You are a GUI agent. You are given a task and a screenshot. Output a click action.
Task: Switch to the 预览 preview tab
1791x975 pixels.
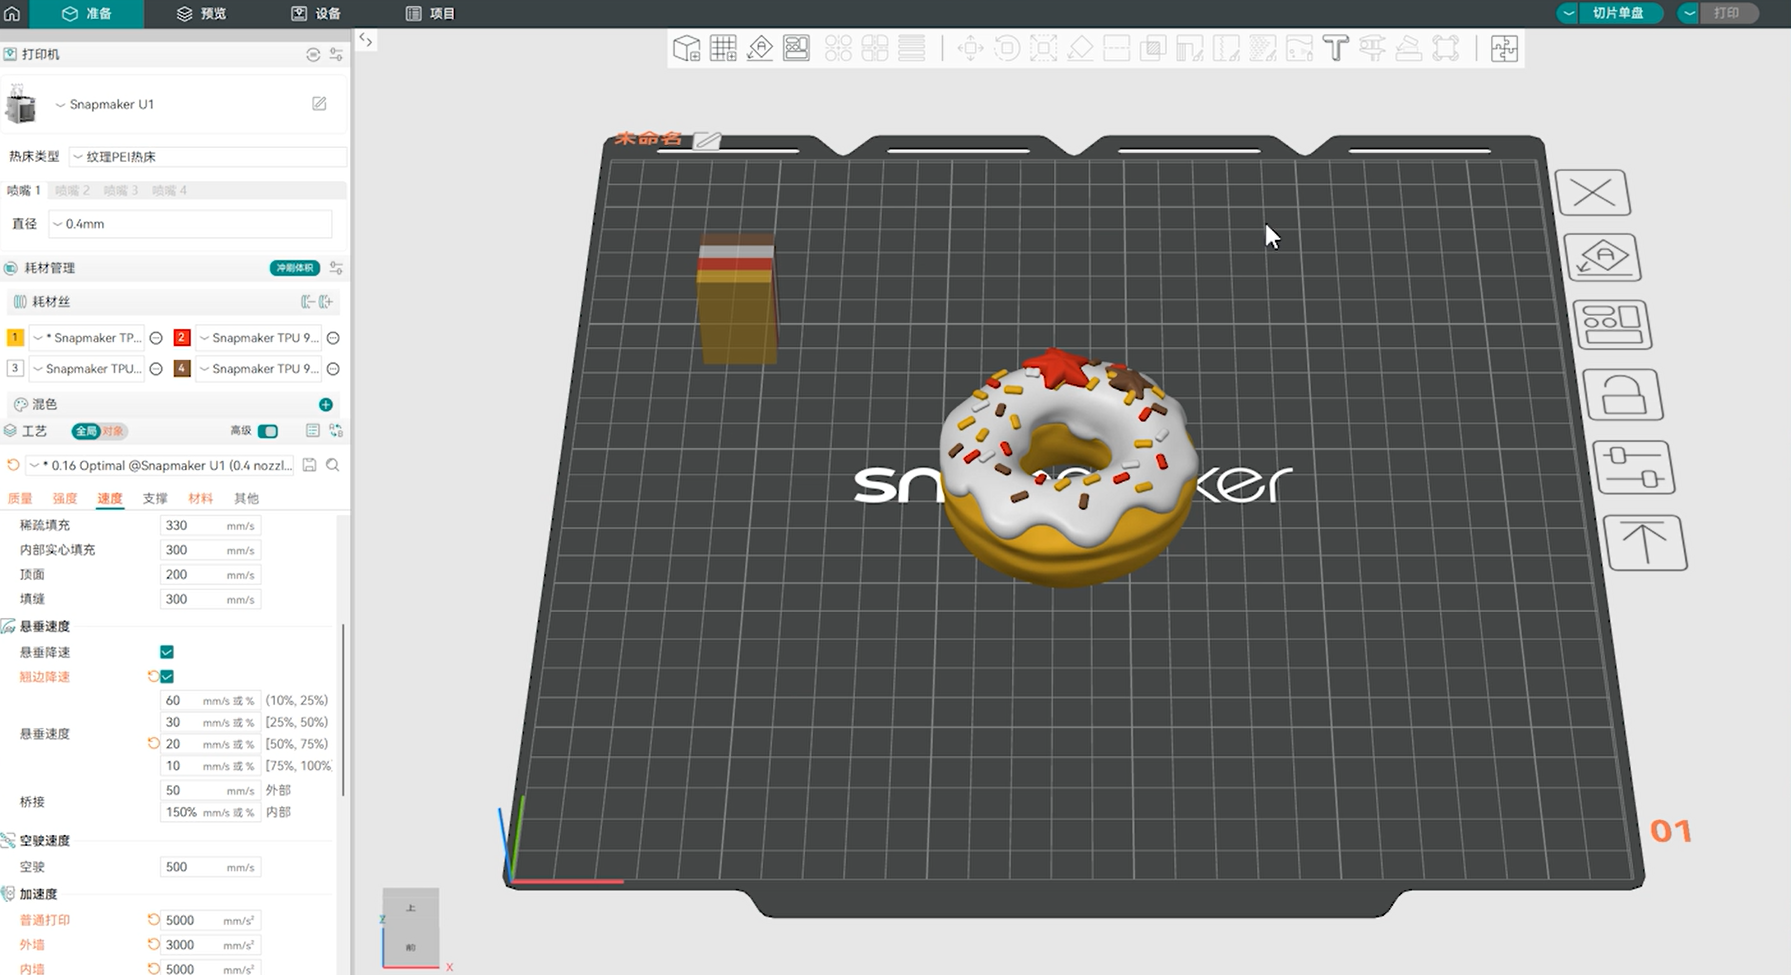[x=201, y=13]
